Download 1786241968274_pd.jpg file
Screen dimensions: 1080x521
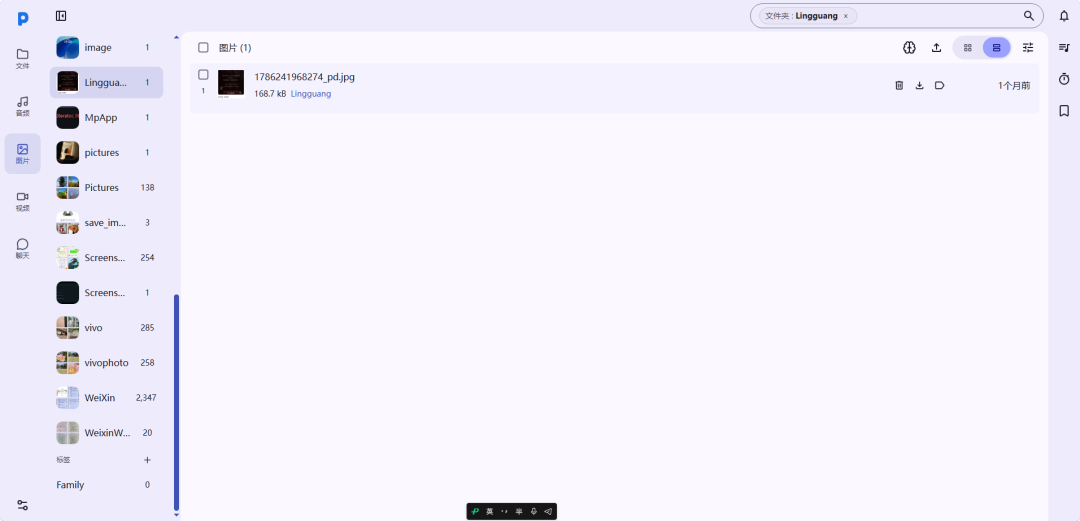point(919,85)
